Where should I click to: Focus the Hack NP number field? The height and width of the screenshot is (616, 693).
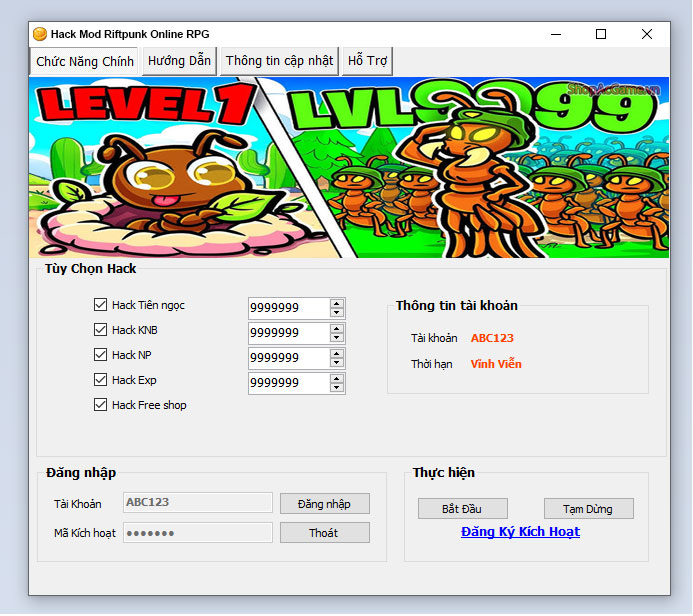[289, 358]
